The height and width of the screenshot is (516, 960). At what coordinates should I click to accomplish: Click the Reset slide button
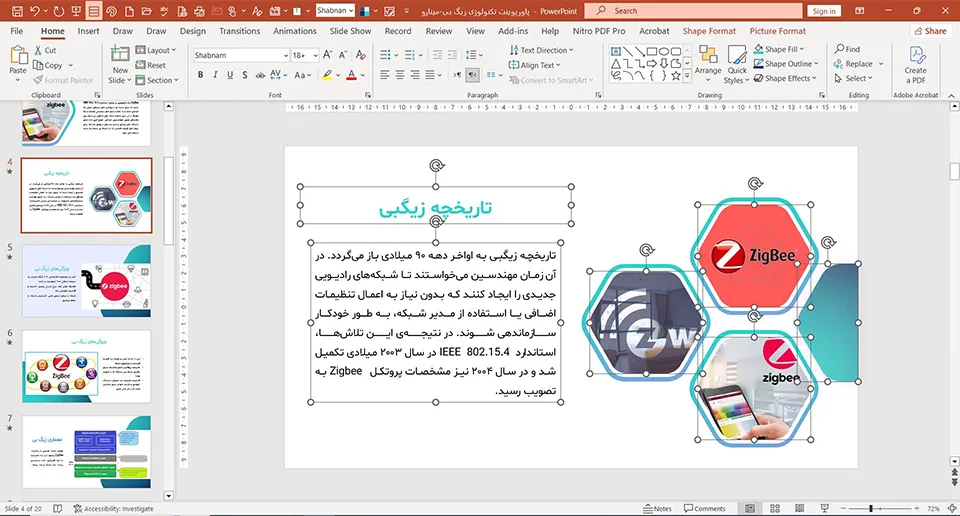[151, 65]
